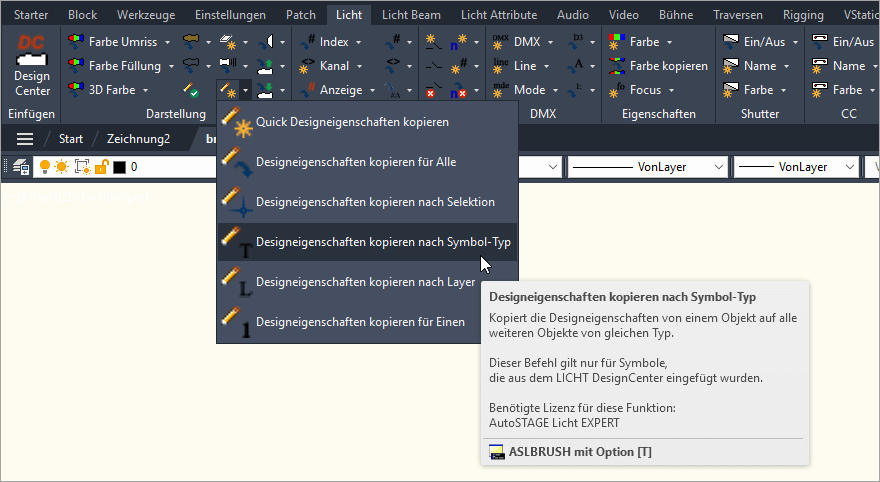The height and width of the screenshot is (482, 880).
Task: Close the brush dropdown via its arrow
Action: click(x=245, y=90)
